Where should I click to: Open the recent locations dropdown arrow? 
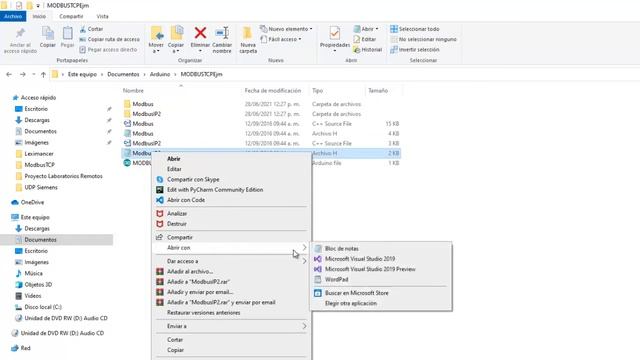(x=33, y=74)
